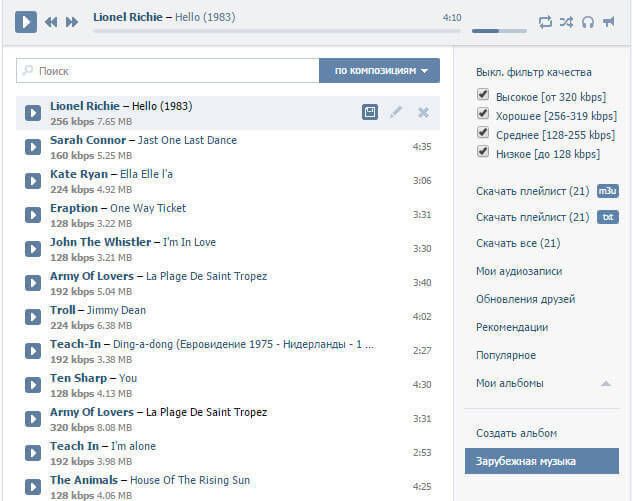This screenshot has height=501, width=633.
Task: Click Скачать все (21) link
Action: [518, 243]
